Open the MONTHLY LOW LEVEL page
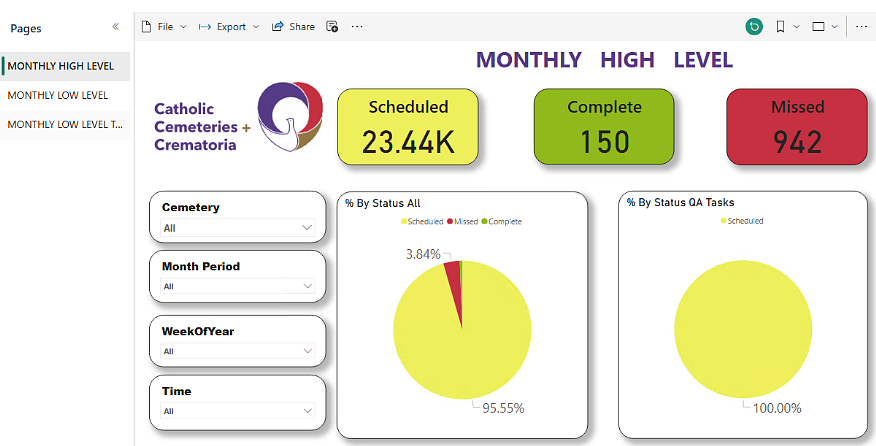This screenshot has width=876, height=446. tap(58, 95)
